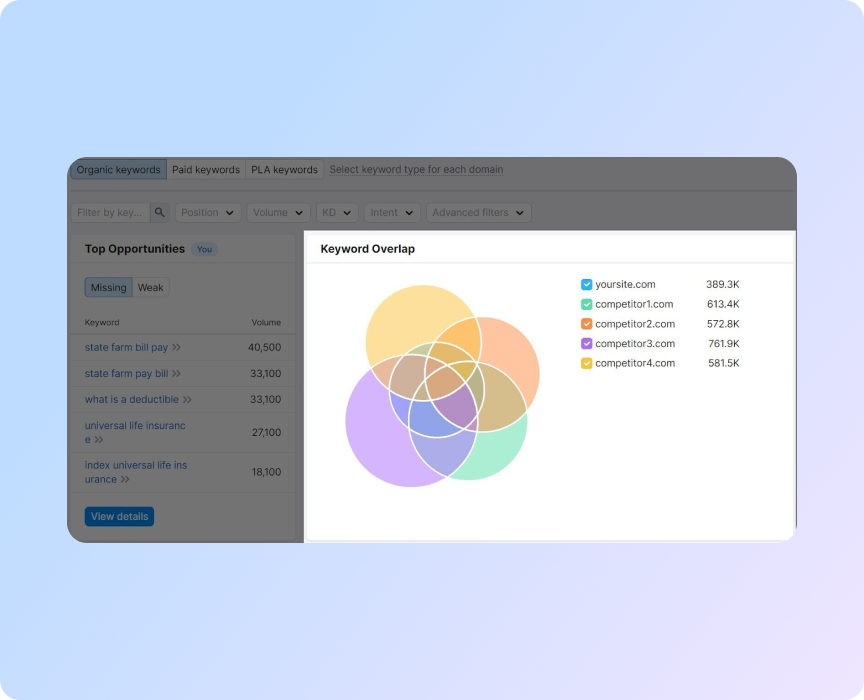Image resolution: width=864 pixels, height=700 pixels.
Task: Expand the Volume filter dropdown
Action: [x=278, y=213]
